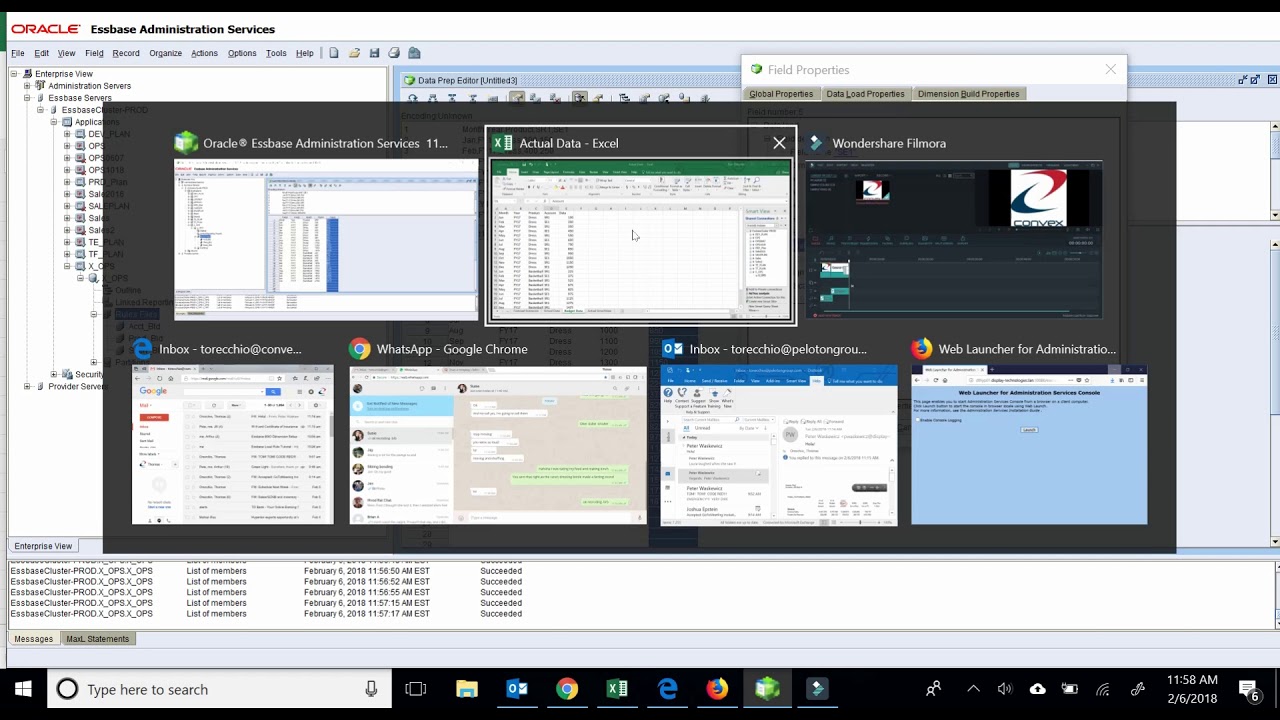This screenshot has width=1280, height=720.
Task: Click the Cortana microphone icon
Action: click(371, 689)
